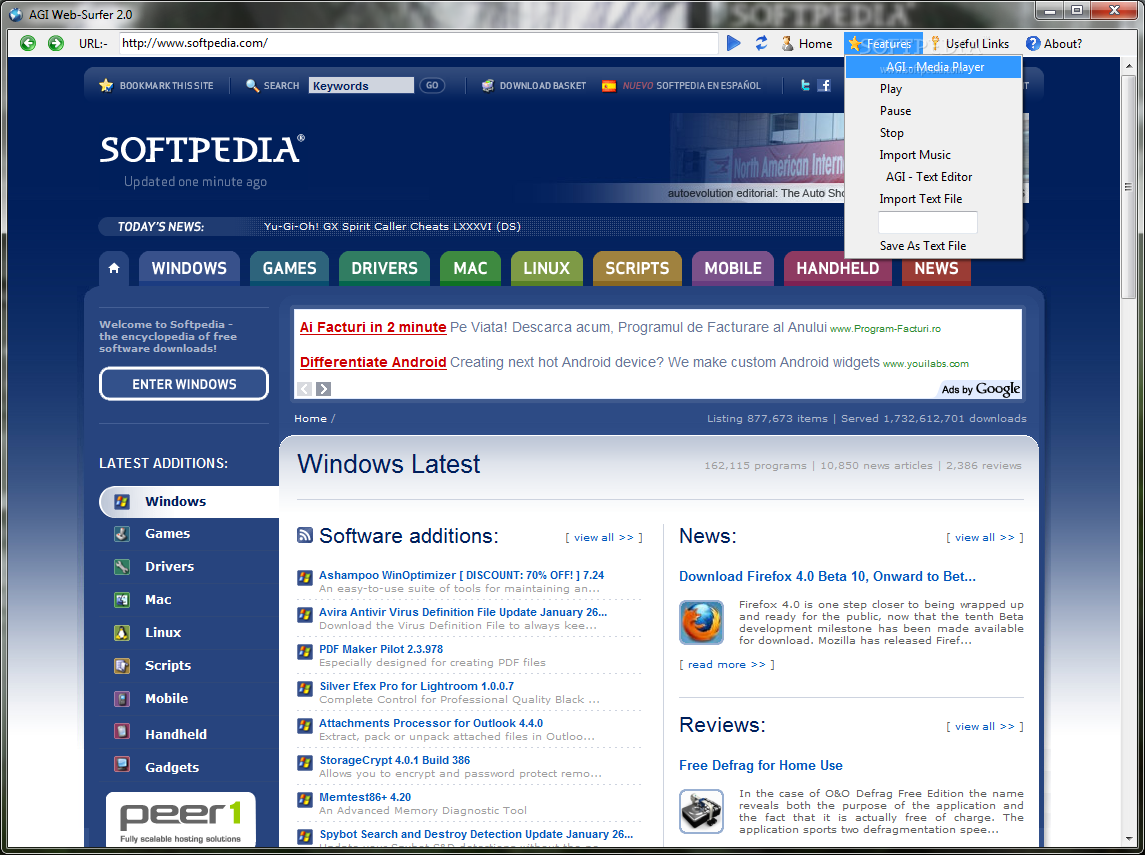Open Free Defrag for Home Use review
This screenshot has width=1145, height=855.
(x=761, y=765)
